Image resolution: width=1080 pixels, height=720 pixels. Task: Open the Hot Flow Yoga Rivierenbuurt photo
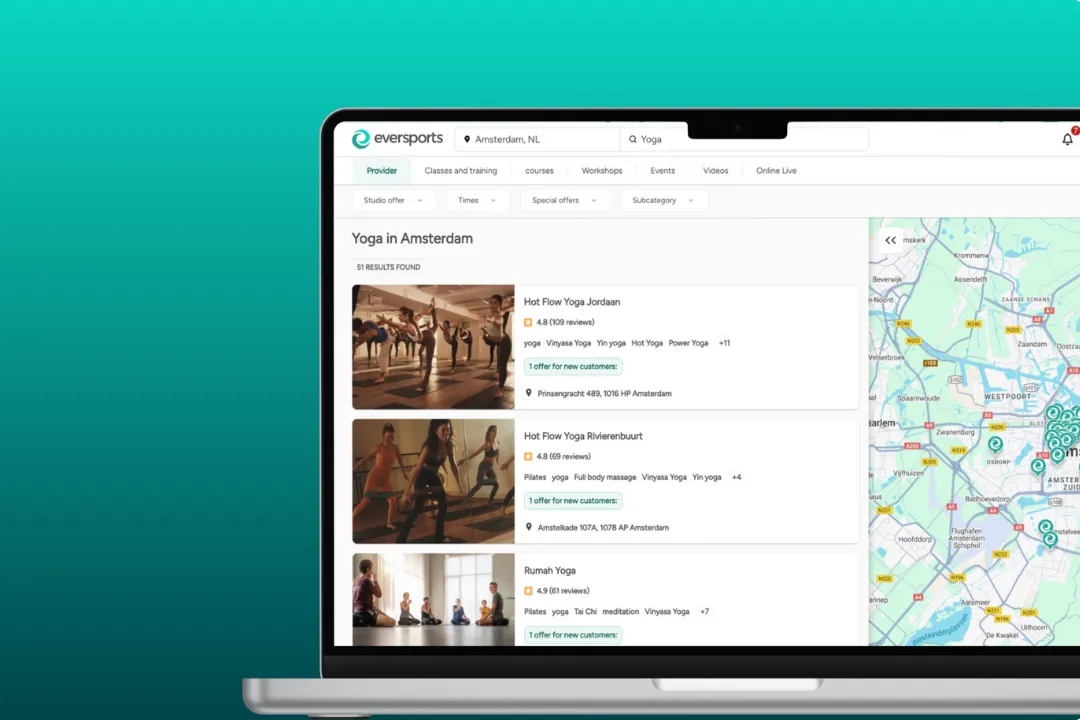(433, 482)
